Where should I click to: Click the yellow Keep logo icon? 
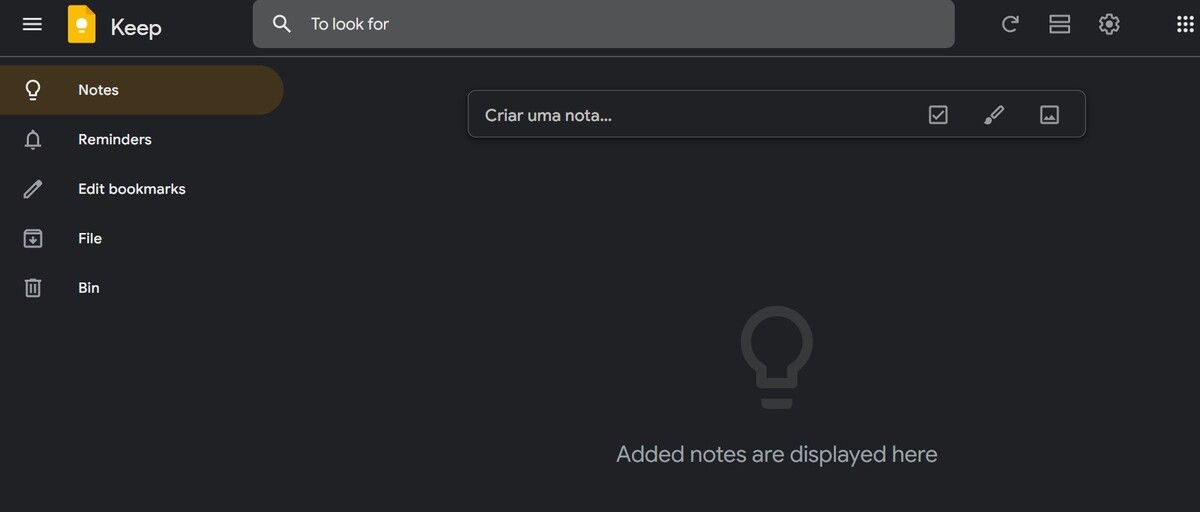click(82, 25)
